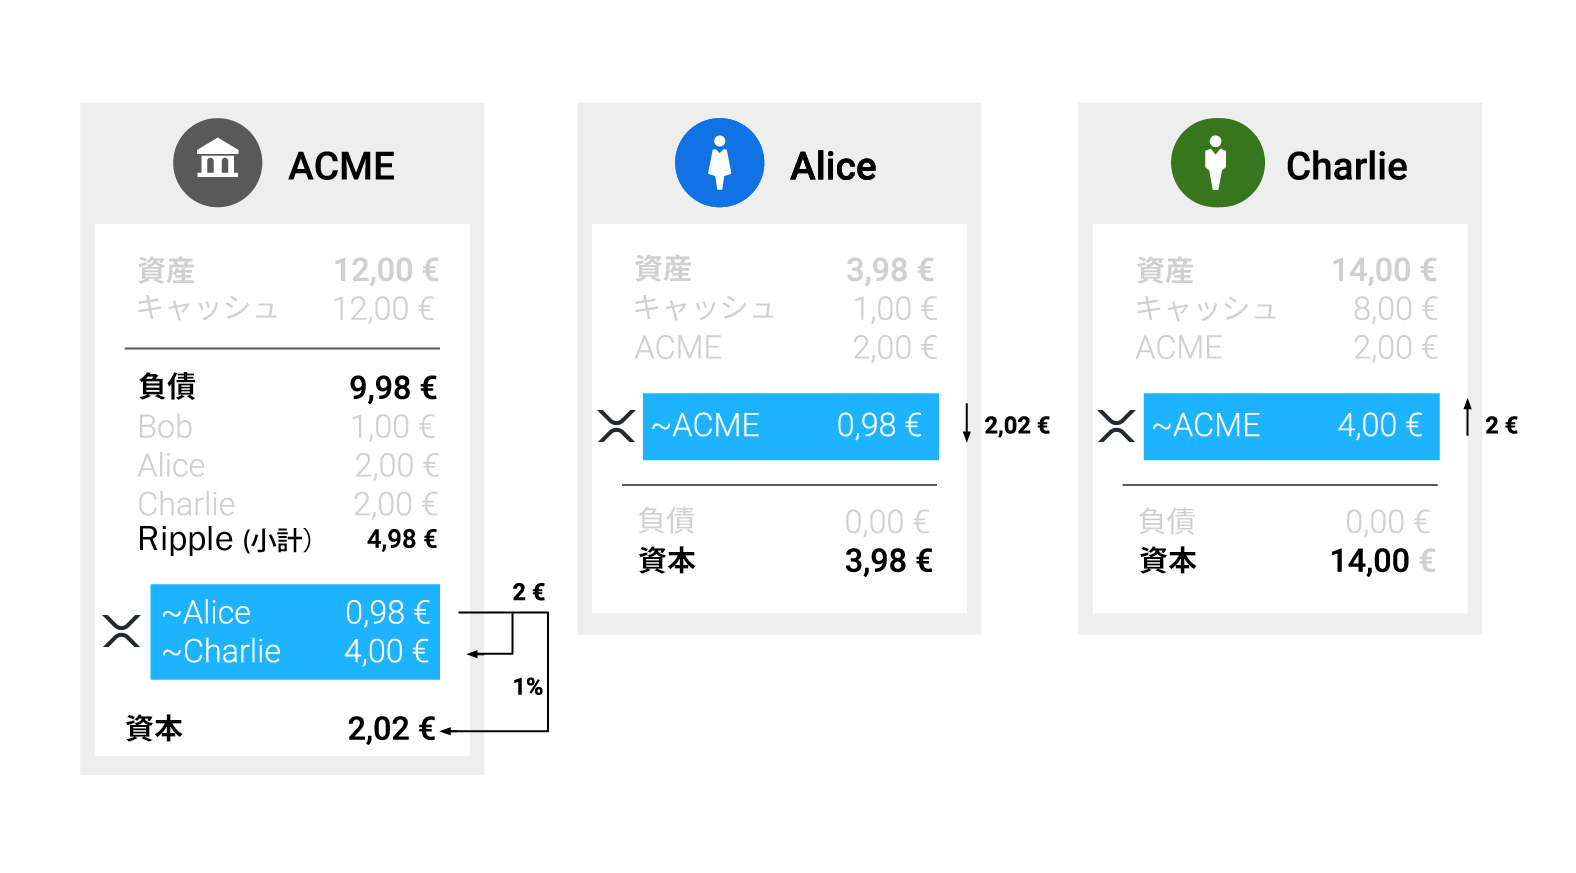Viewport: 1576px width, 873px height.
Task: Click ACME's 負債 9,98 € total
Action: click(x=393, y=387)
